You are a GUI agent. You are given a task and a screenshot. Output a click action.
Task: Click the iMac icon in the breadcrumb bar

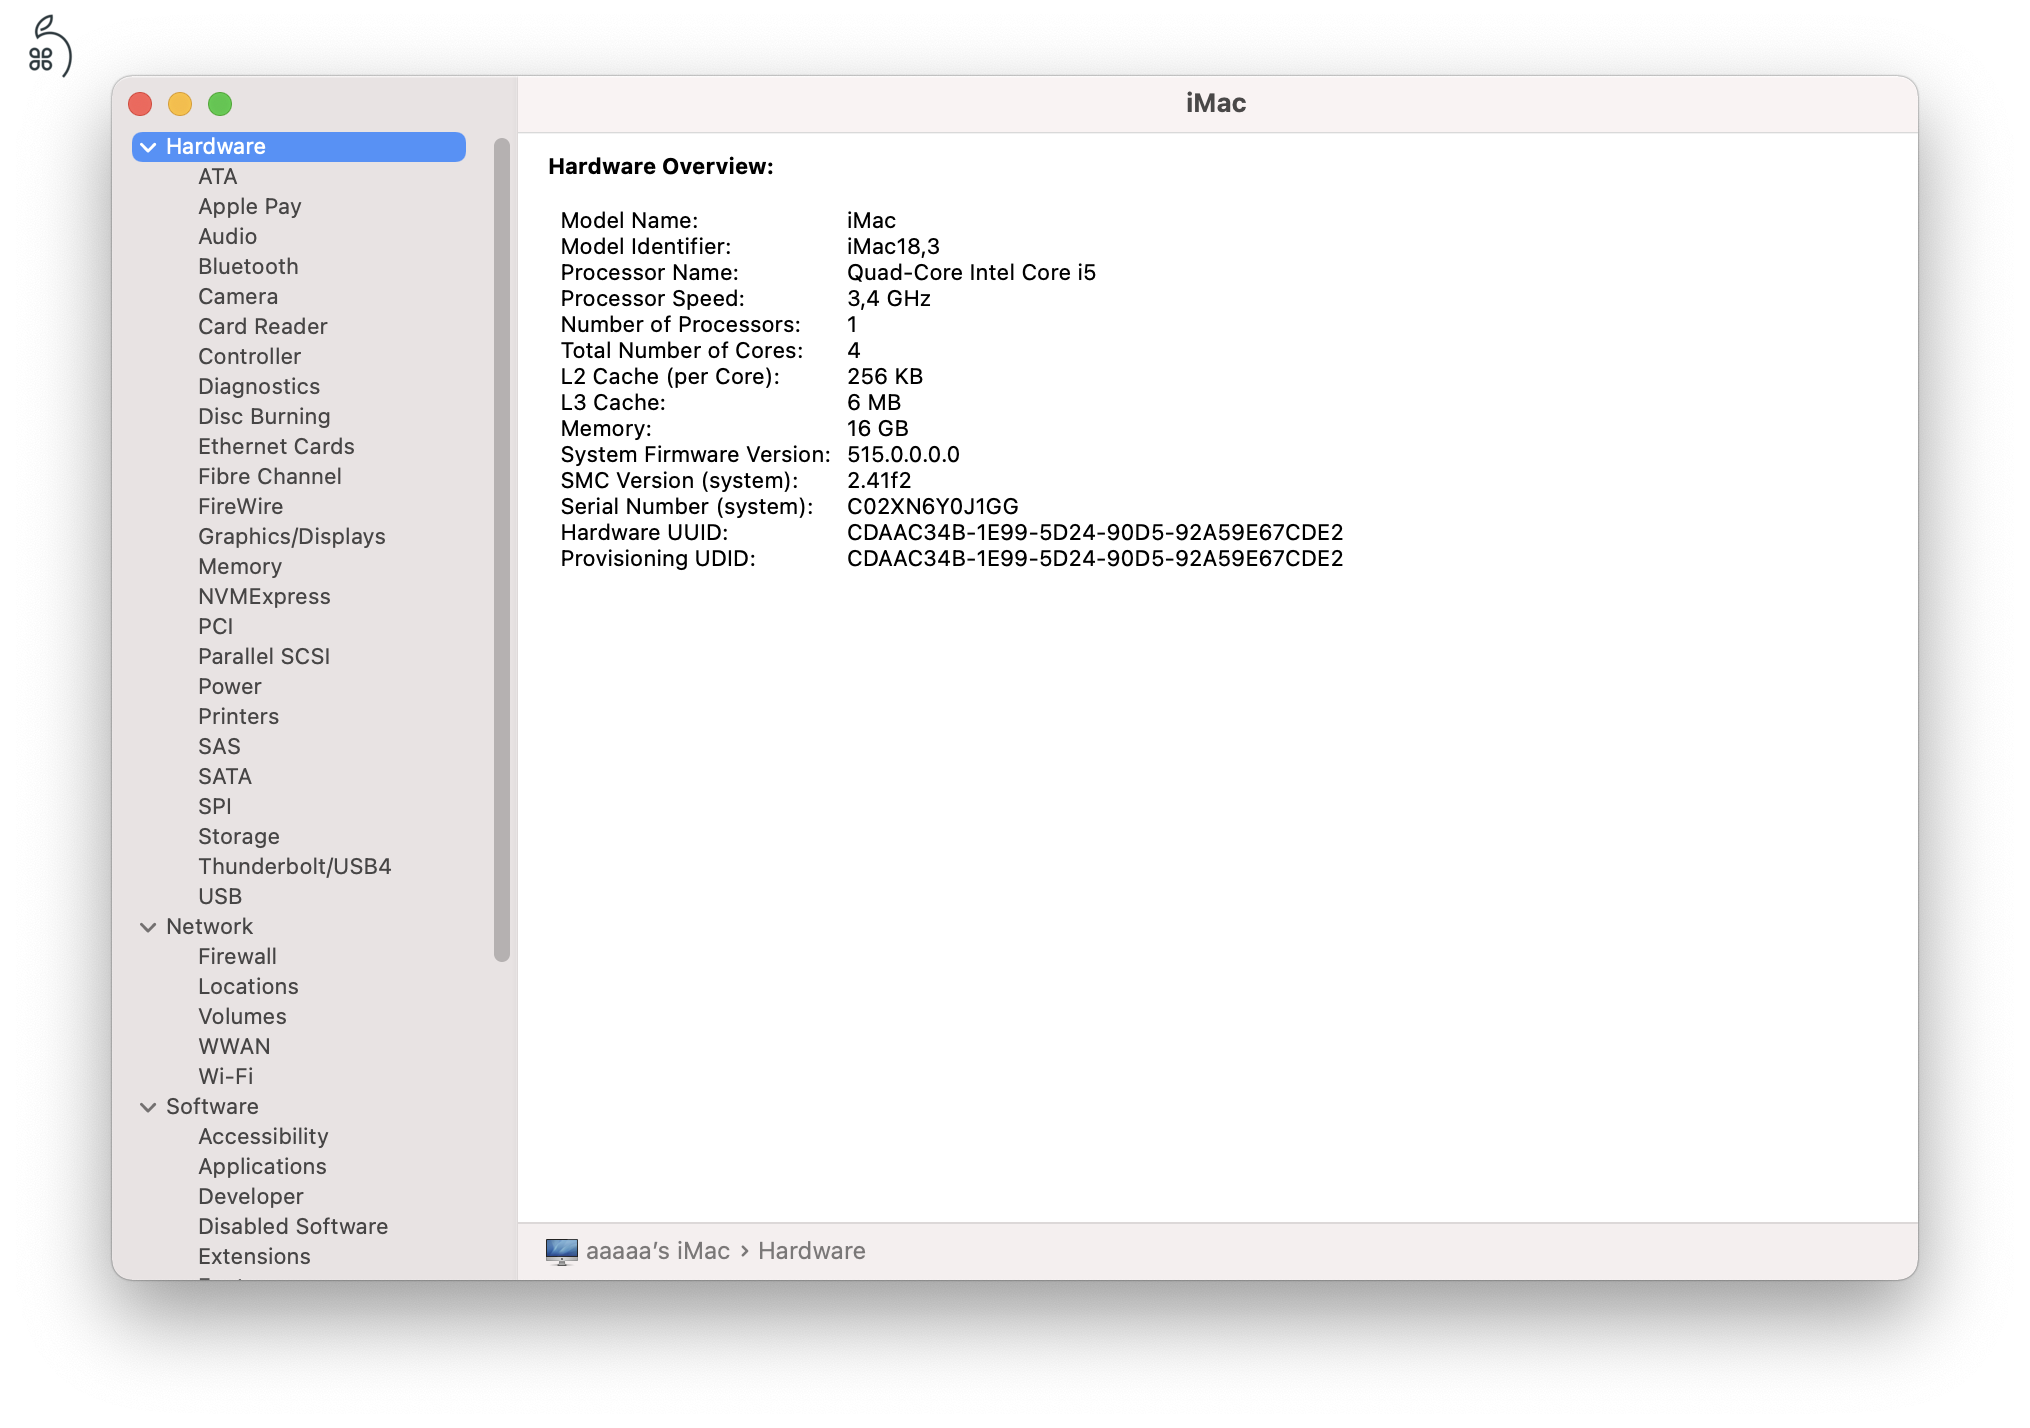point(563,1250)
